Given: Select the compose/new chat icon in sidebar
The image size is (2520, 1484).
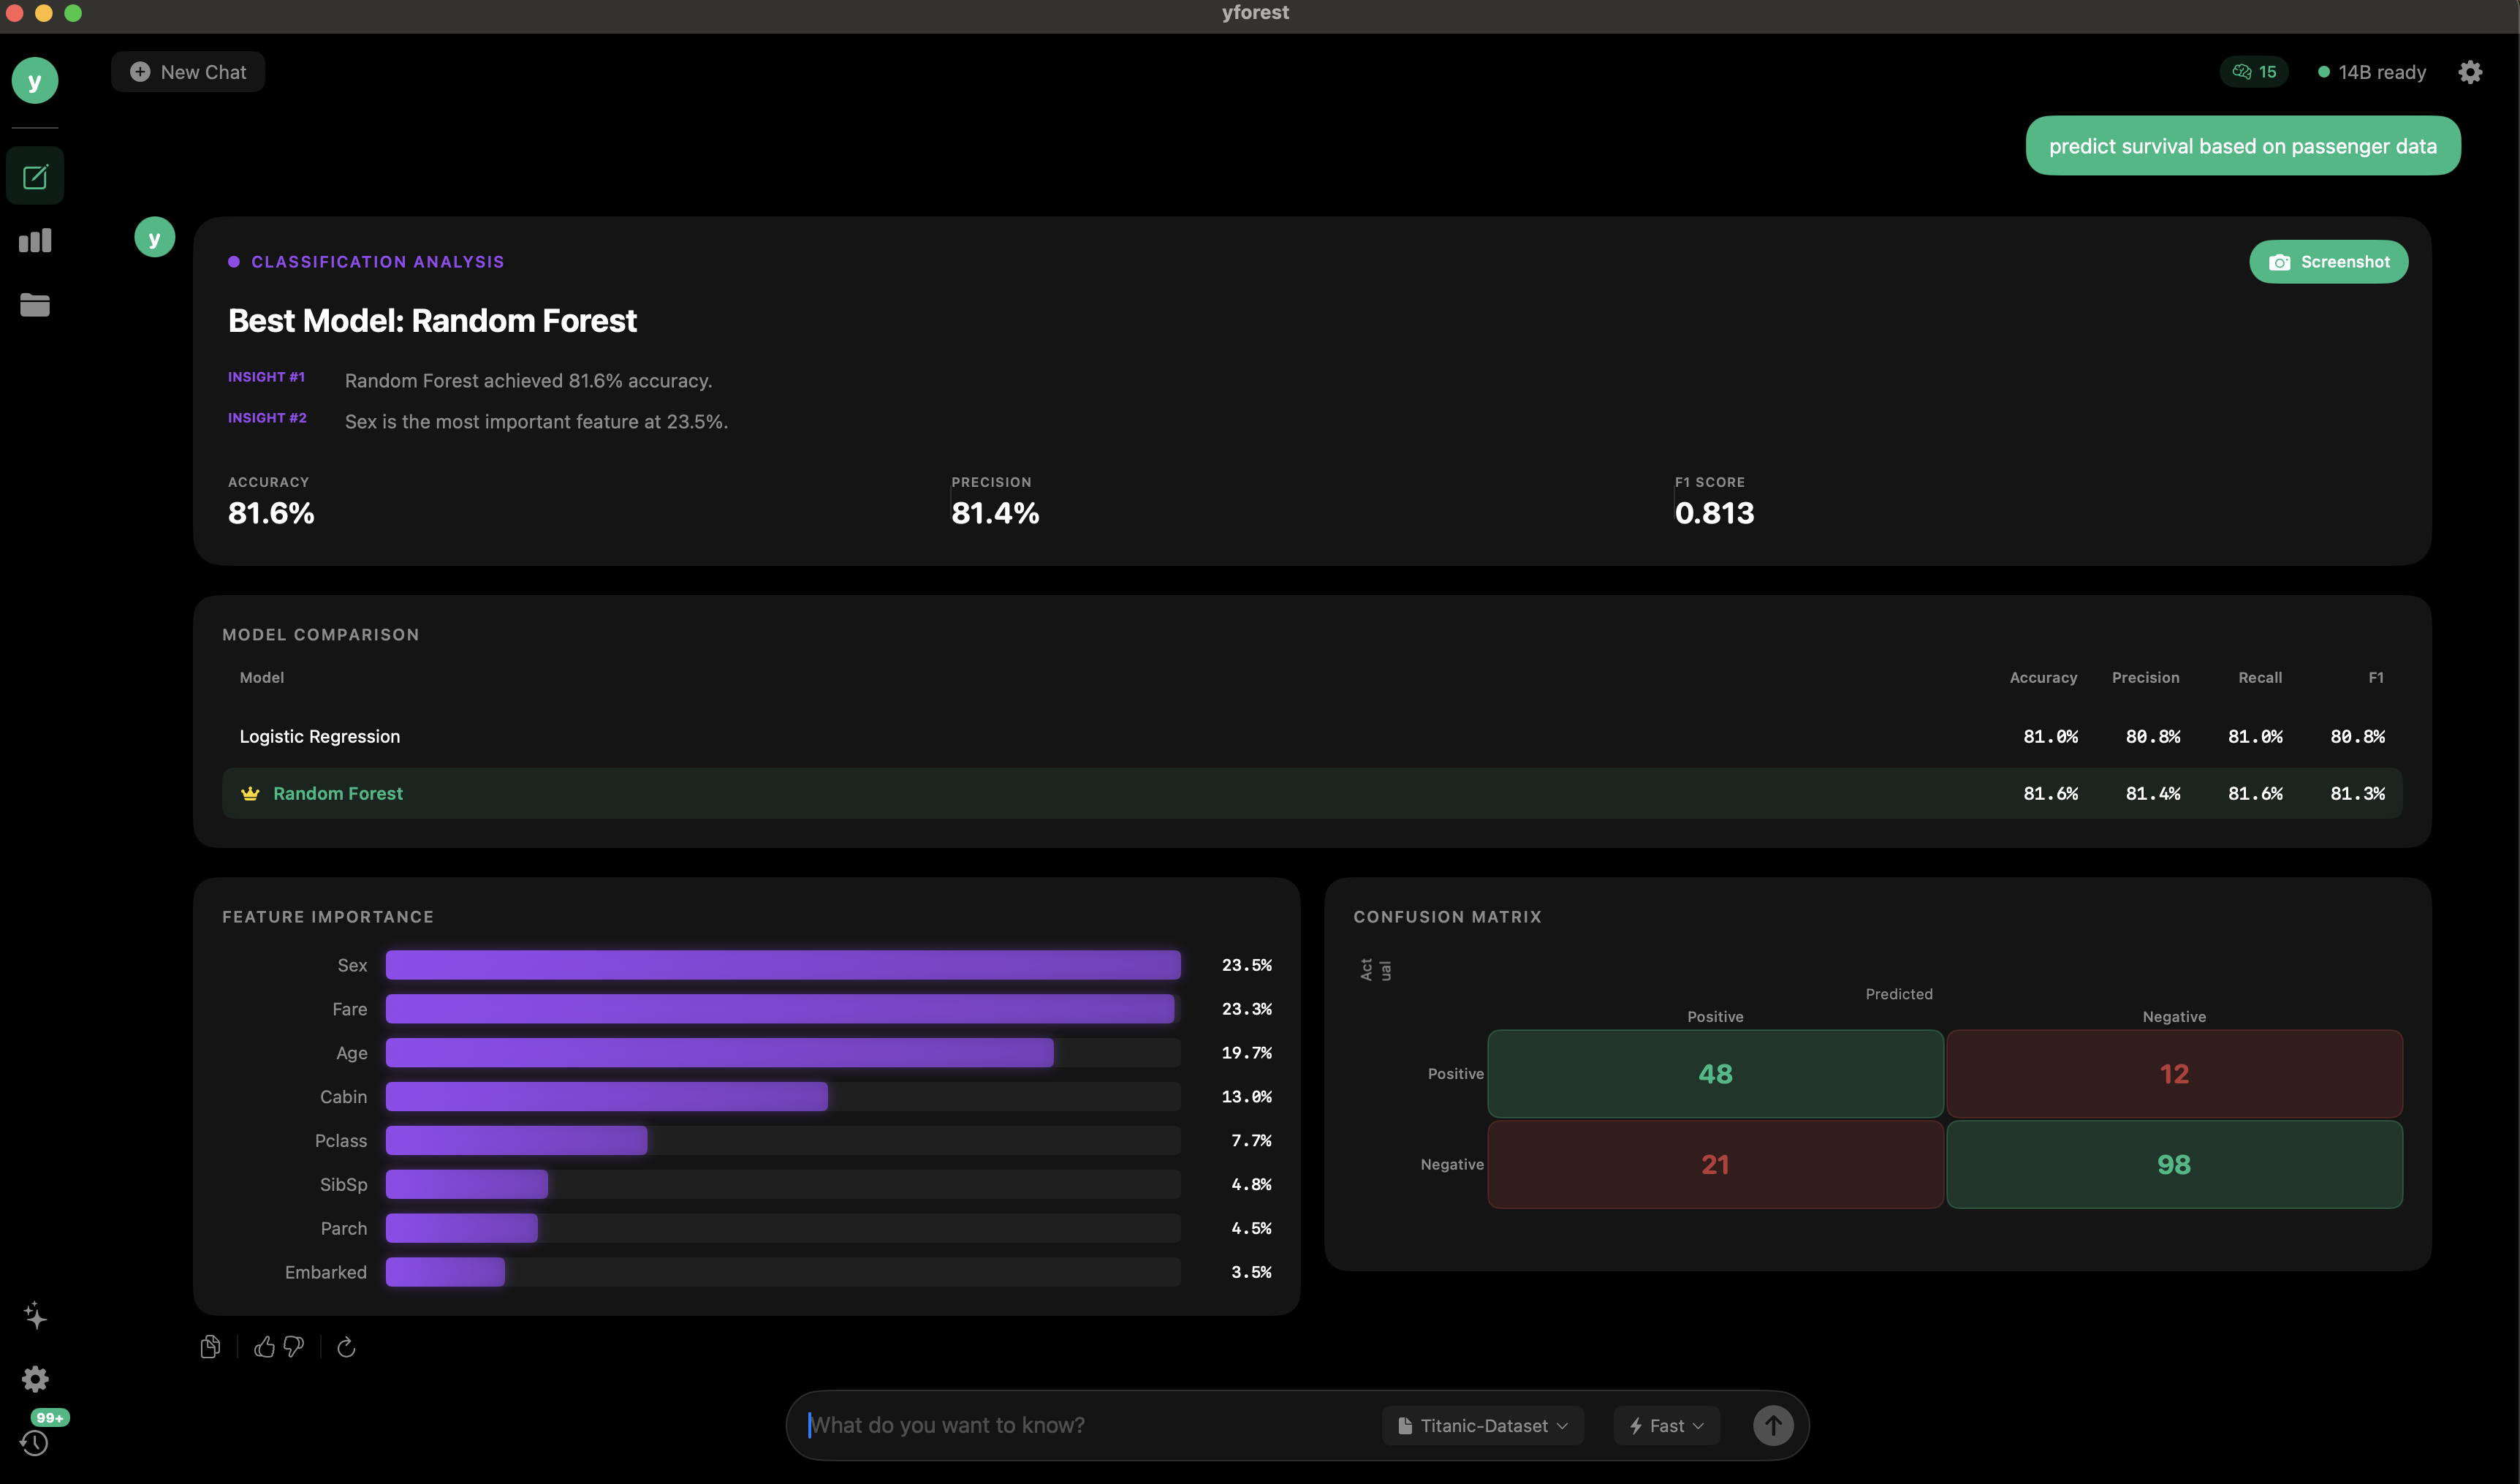Looking at the screenshot, I should [35, 175].
